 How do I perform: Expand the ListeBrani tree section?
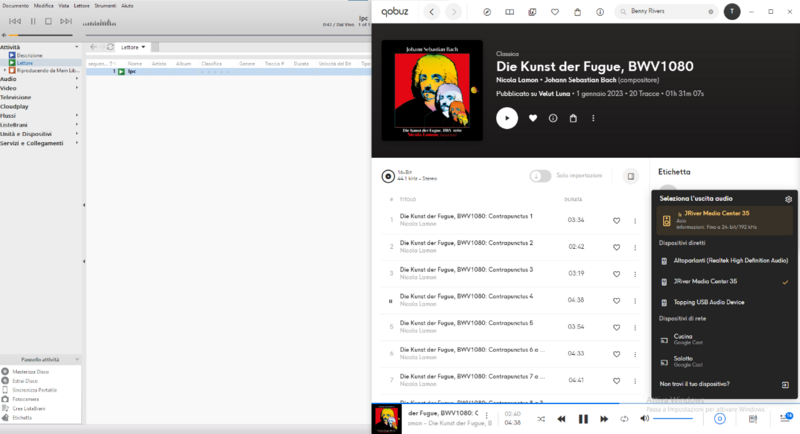click(x=77, y=124)
